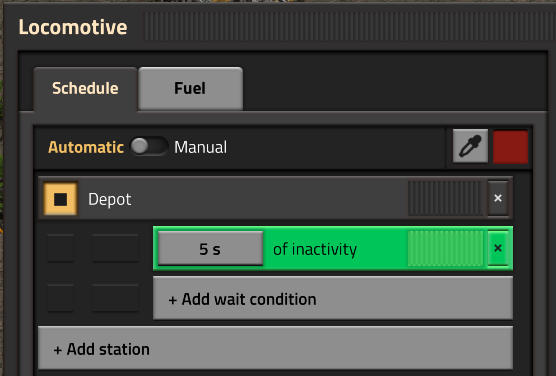Switch to the Schedule tab
This screenshot has width=556, height=376.
(x=85, y=89)
